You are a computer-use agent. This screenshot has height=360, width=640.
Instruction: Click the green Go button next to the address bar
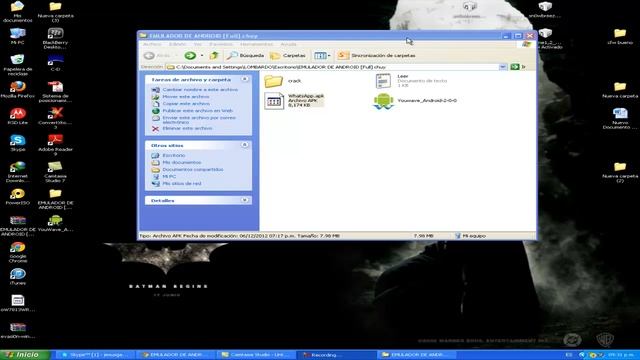click(x=514, y=67)
